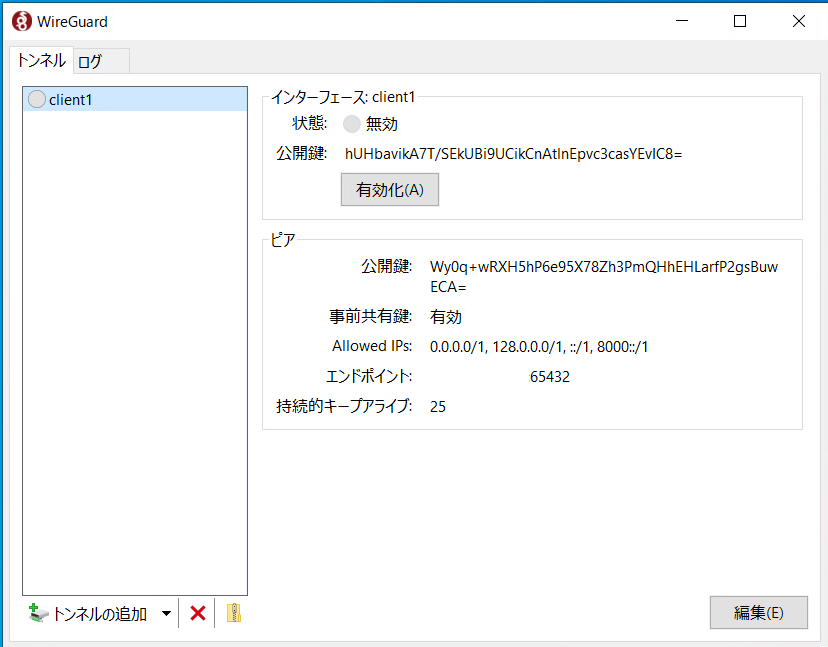This screenshot has height=647, width=828.
Task: Click the 事前共有鍵 value 有効
Action: 446,316
